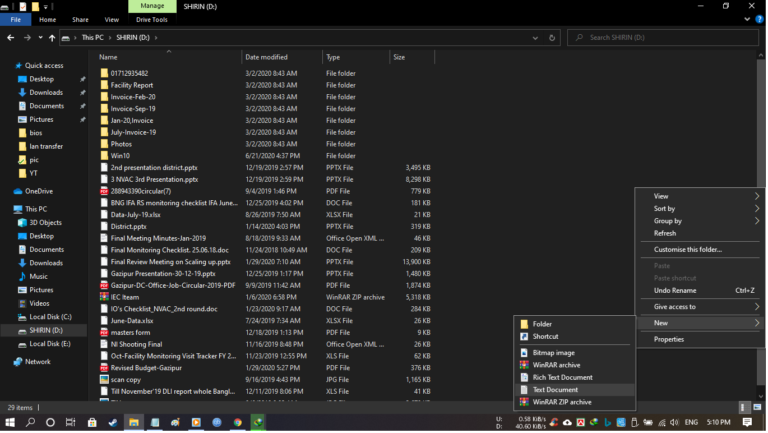Select the June-Data.xlsx file
The width and height of the screenshot is (768, 433).
132,321
